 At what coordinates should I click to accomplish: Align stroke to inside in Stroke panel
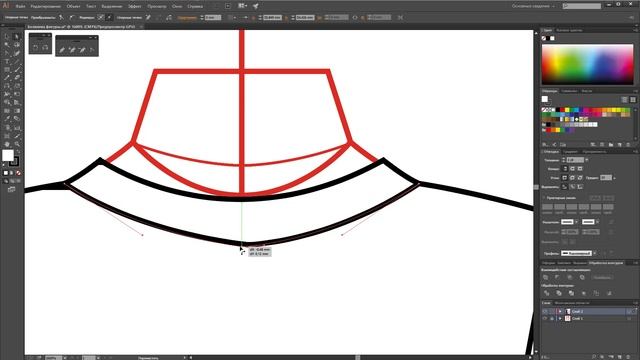[x=573, y=187]
